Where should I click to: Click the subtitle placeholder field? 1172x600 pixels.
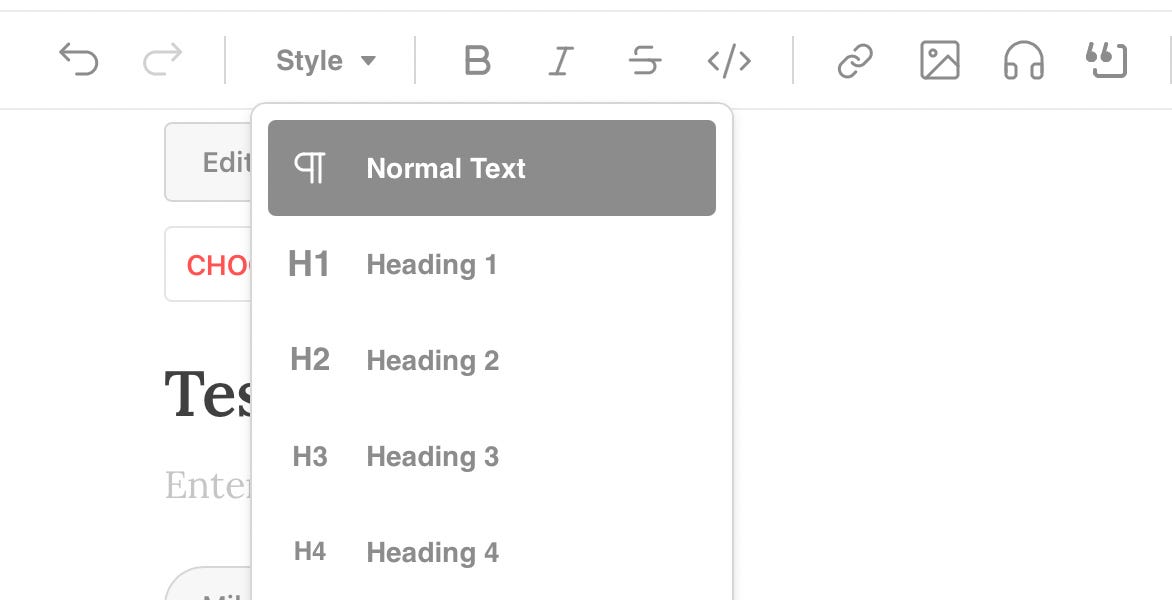pyautogui.click(x=210, y=483)
